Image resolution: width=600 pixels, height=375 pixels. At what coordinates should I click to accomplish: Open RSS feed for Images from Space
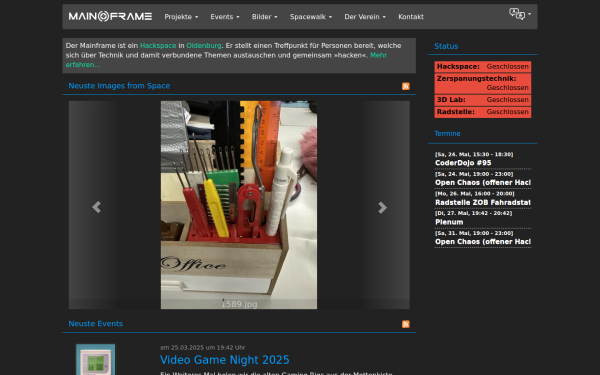406,86
